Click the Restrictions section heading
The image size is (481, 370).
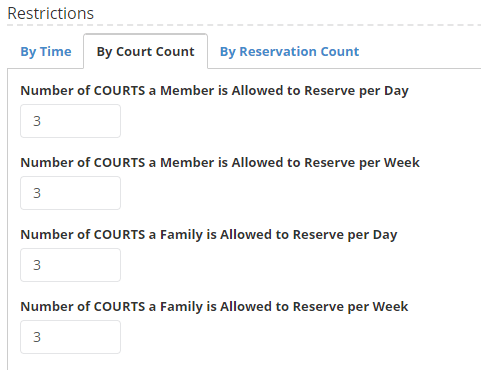(x=51, y=13)
